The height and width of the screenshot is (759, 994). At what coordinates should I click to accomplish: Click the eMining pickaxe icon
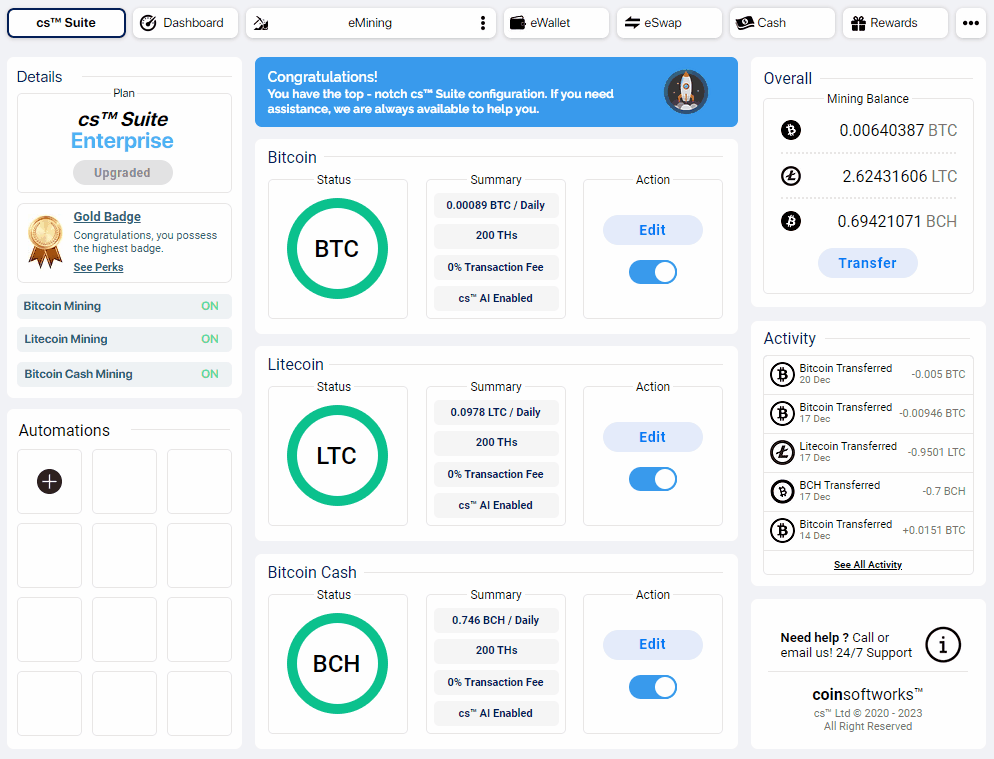261,23
